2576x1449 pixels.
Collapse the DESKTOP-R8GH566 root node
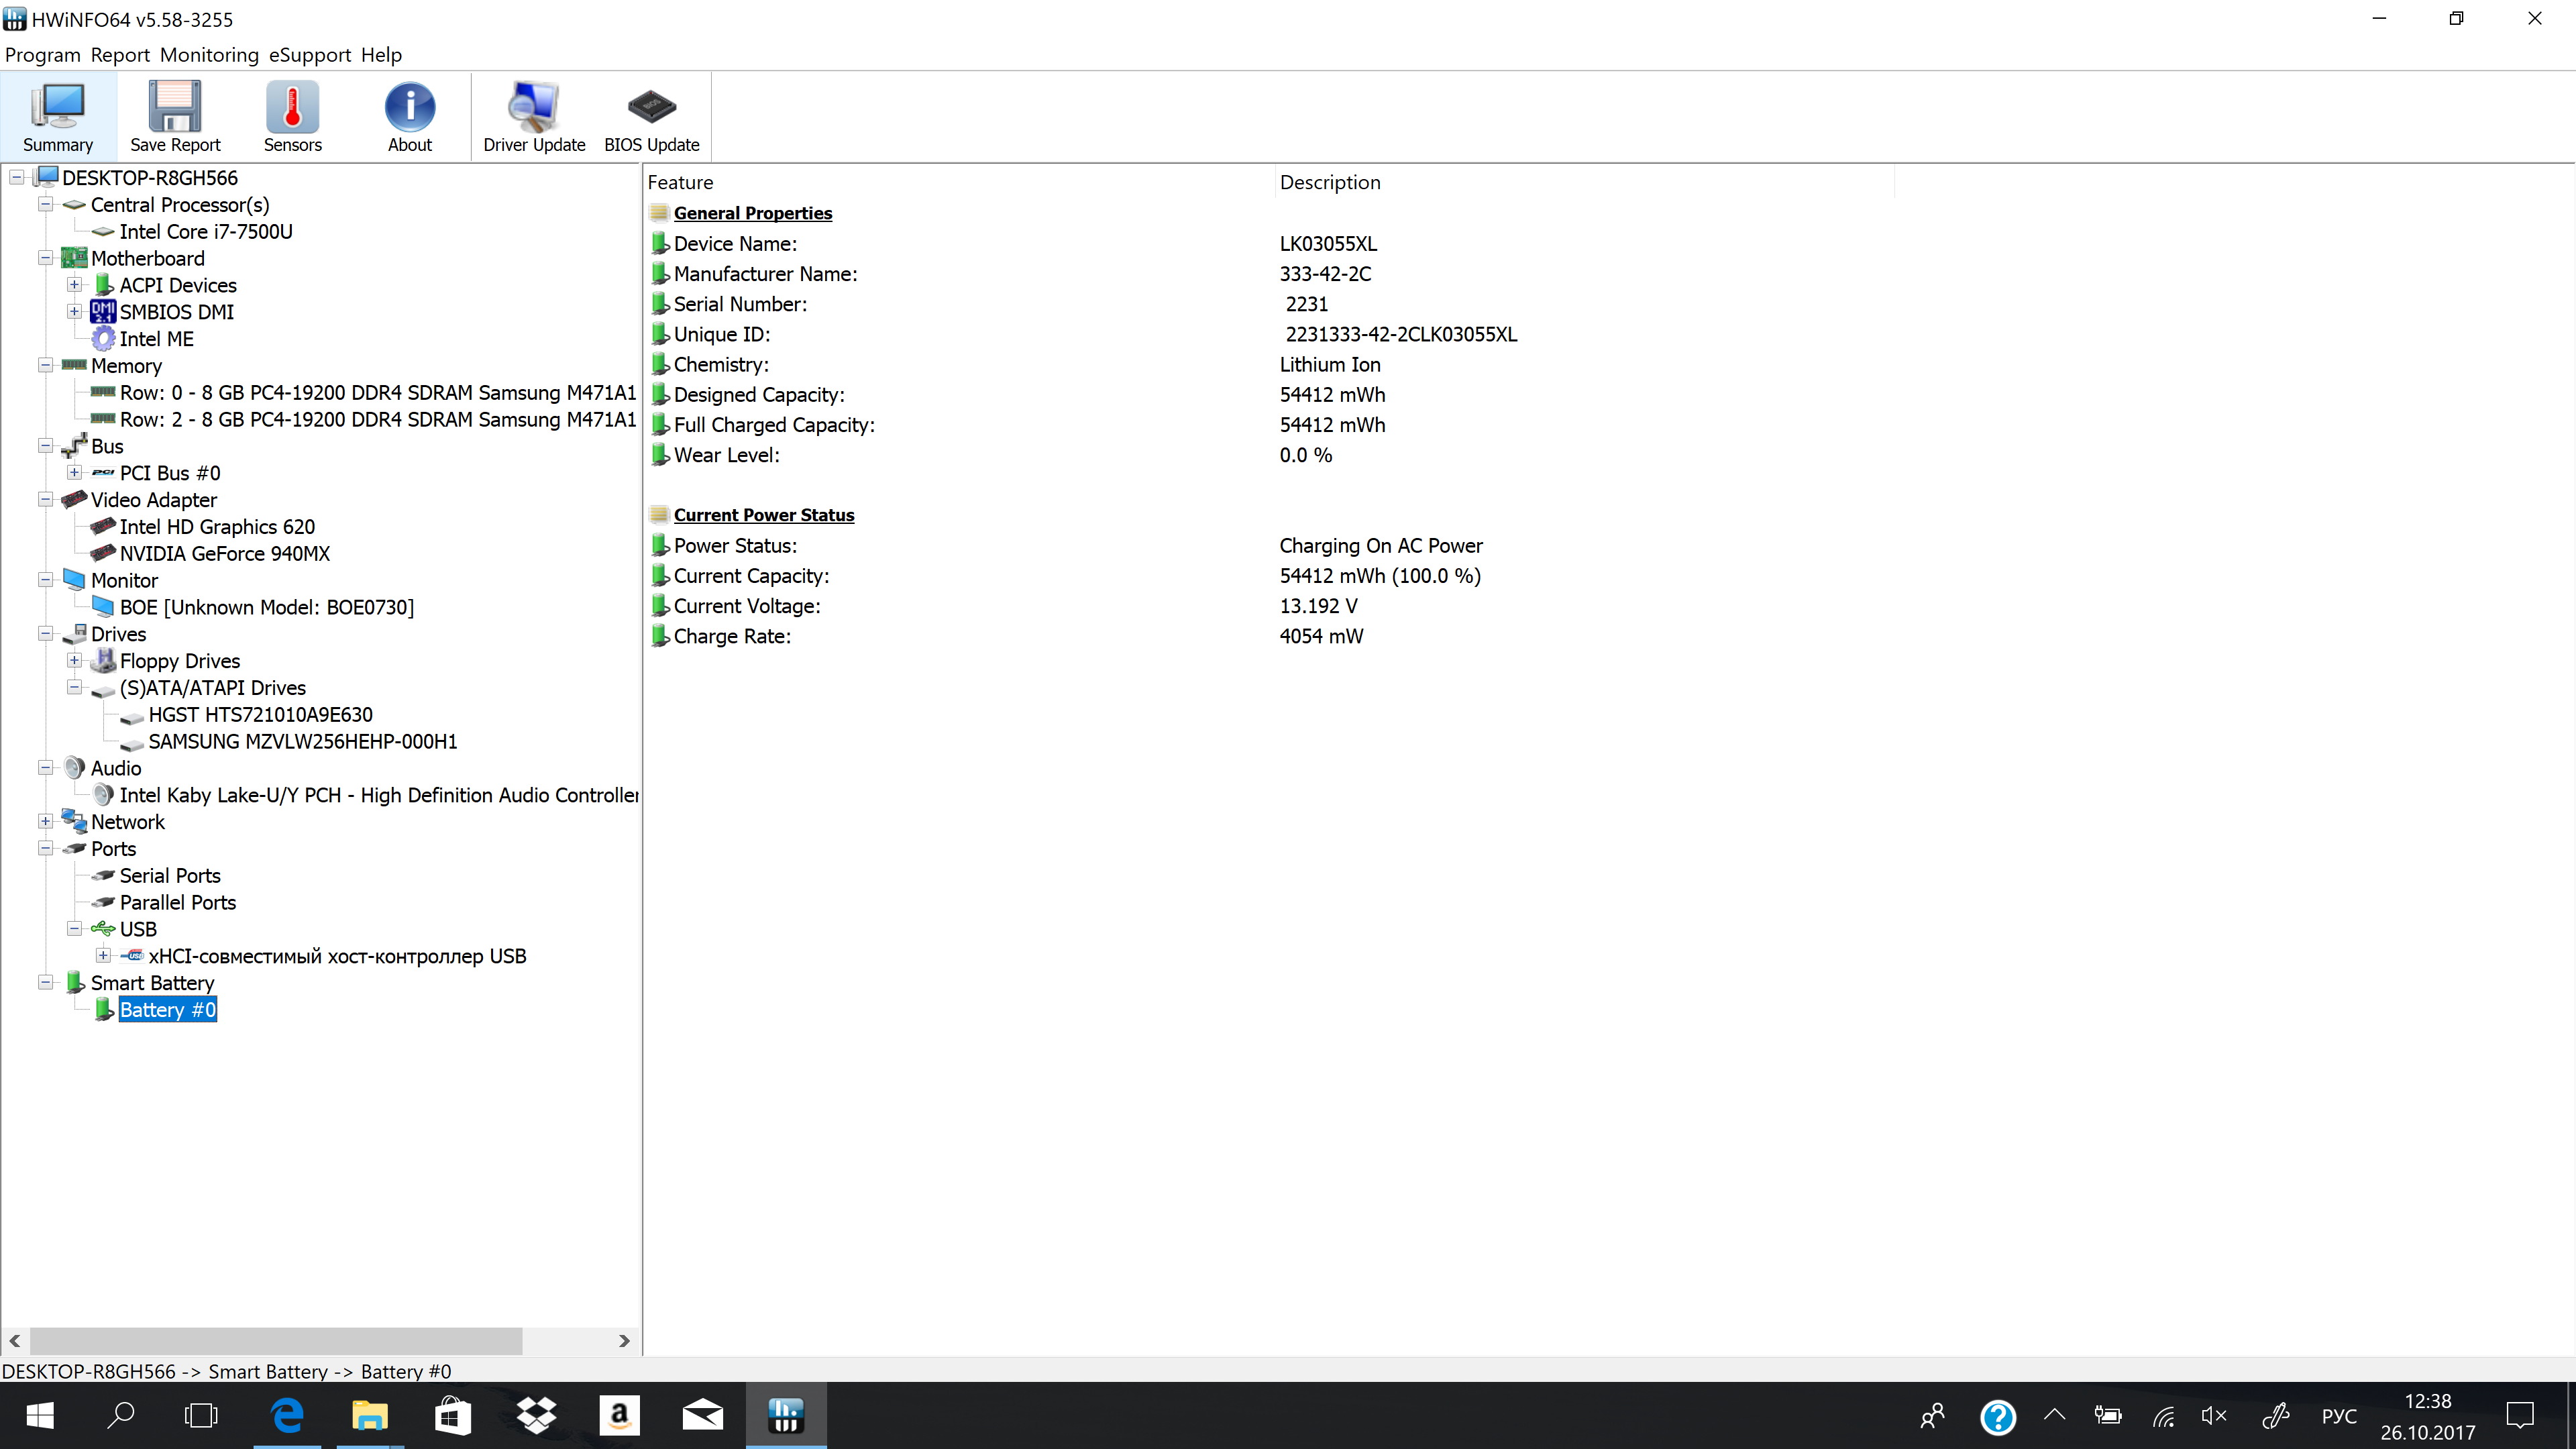point(17,178)
